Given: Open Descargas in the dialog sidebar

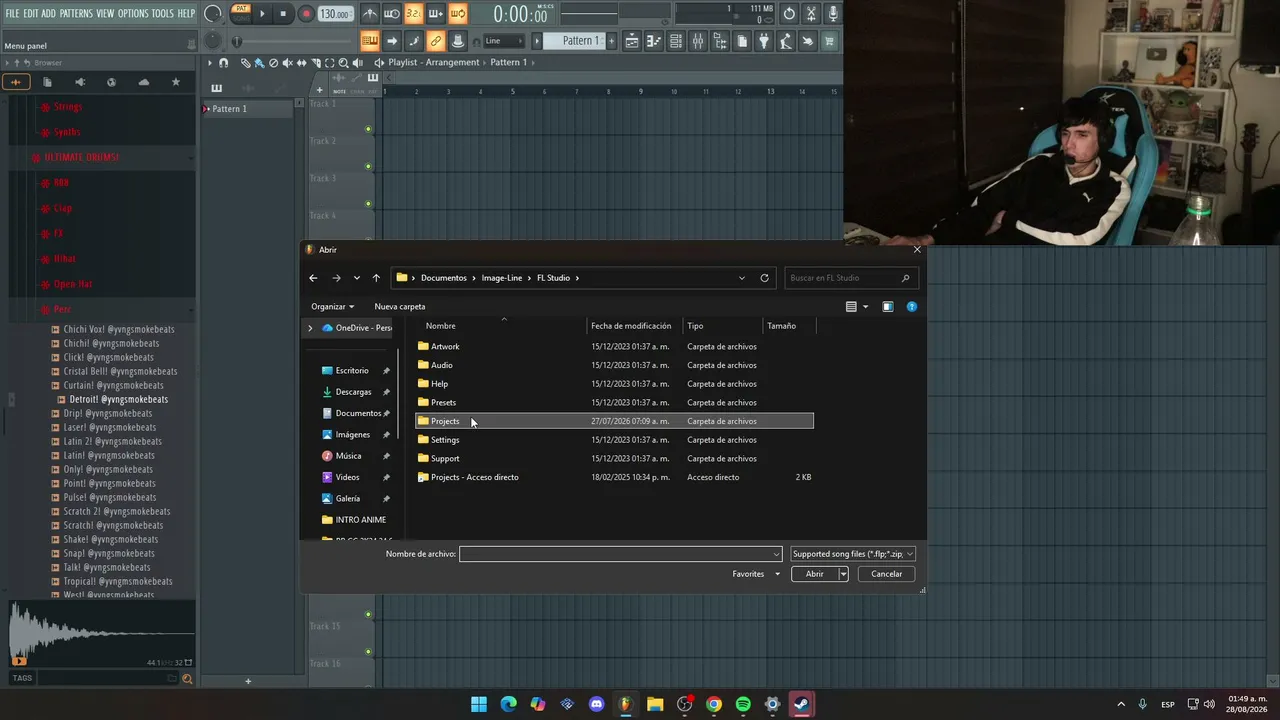Looking at the screenshot, I should (353, 392).
